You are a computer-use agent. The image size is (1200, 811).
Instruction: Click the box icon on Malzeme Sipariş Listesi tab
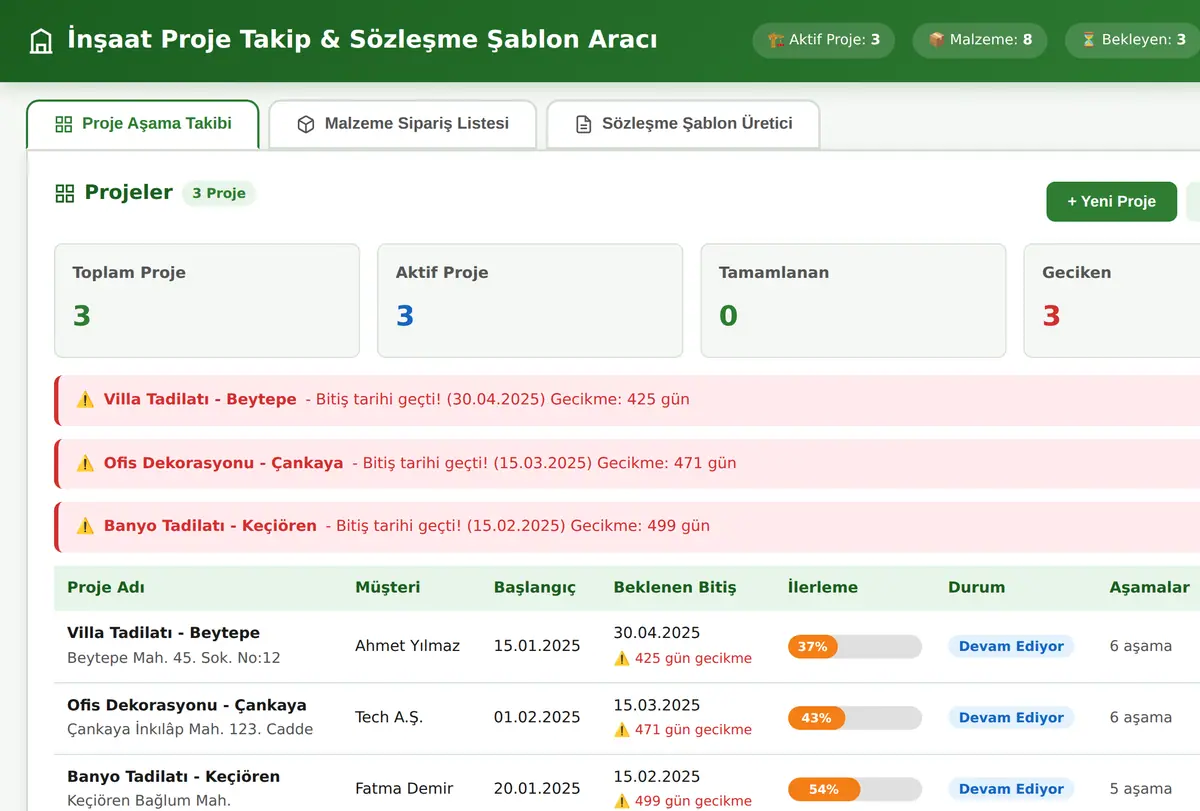pos(306,124)
